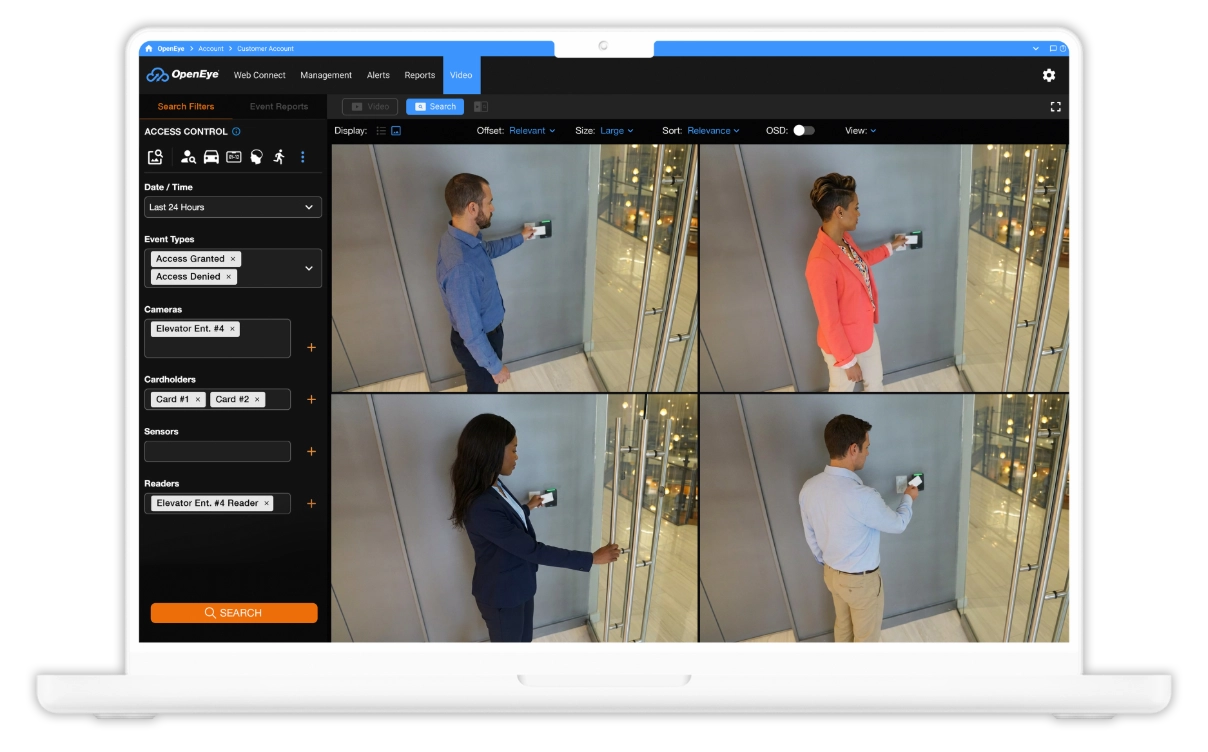This screenshot has height=752, width=1208.
Task: Click inside the Cameras field
Action: 217,338
